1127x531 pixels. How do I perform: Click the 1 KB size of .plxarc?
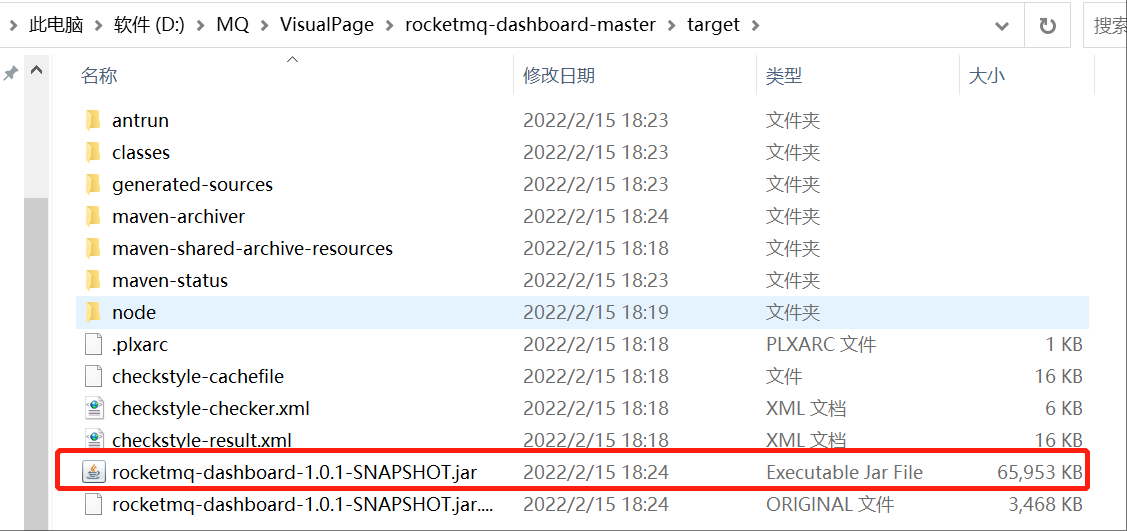click(1064, 344)
